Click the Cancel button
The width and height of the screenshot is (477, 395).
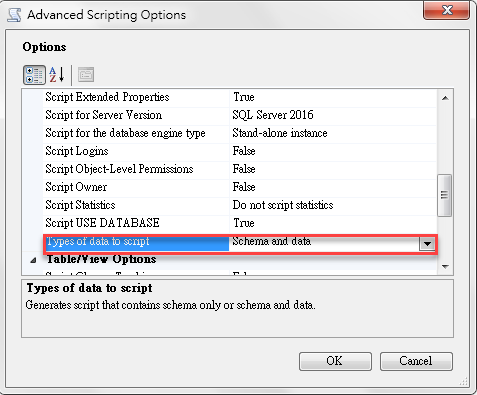[x=416, y=361]
